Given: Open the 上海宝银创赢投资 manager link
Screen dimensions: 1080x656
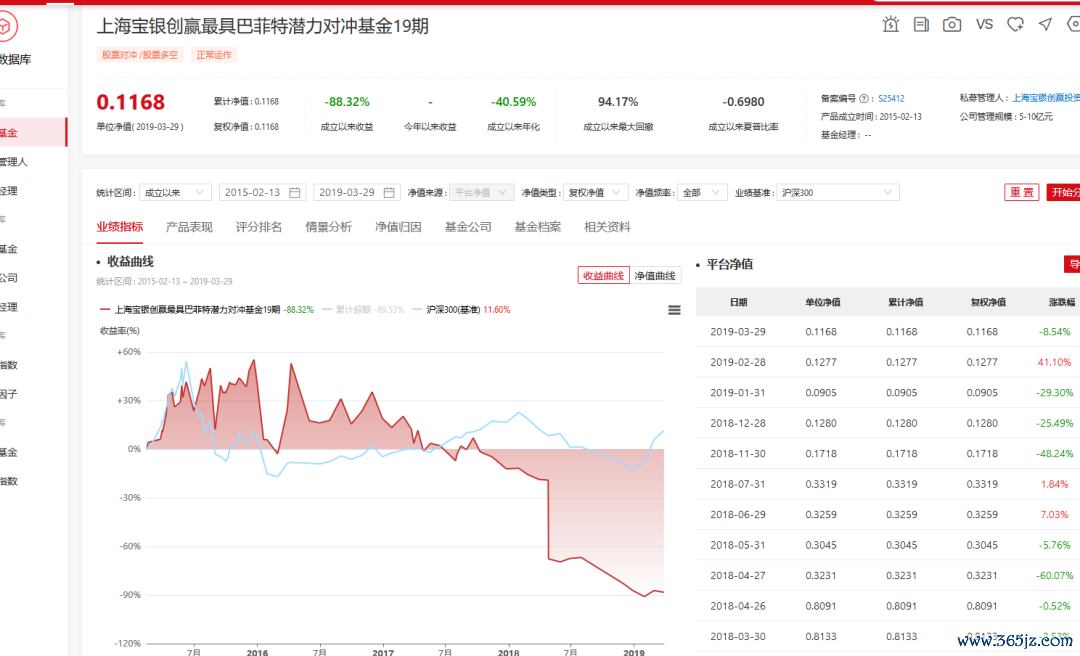Looking at the screenshot, I should (x=1046, y=98).
